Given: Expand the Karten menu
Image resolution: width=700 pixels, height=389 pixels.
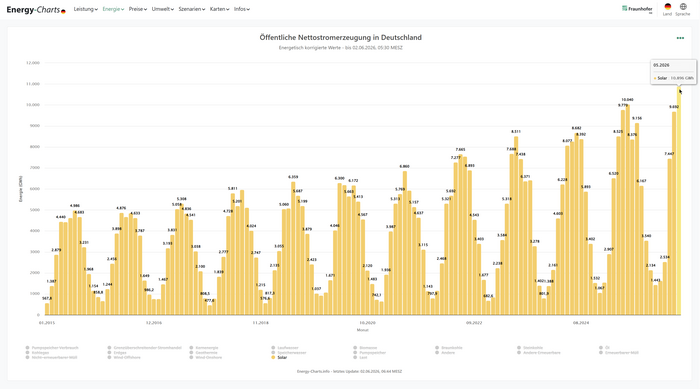Looking at the screenshot, I should pos(219,9).
